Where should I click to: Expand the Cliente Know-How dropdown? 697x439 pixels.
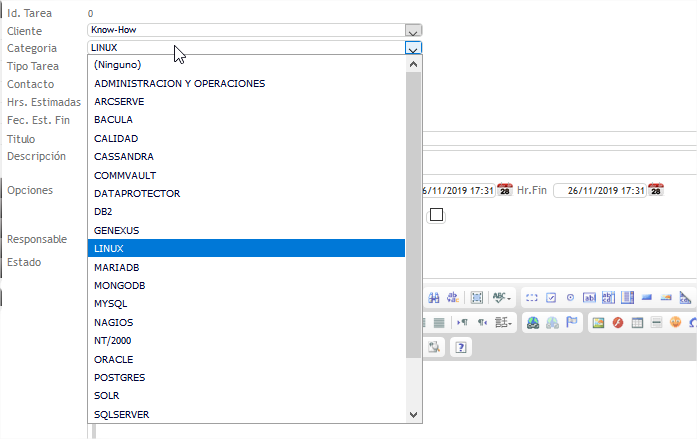click(x=413, y=31)
